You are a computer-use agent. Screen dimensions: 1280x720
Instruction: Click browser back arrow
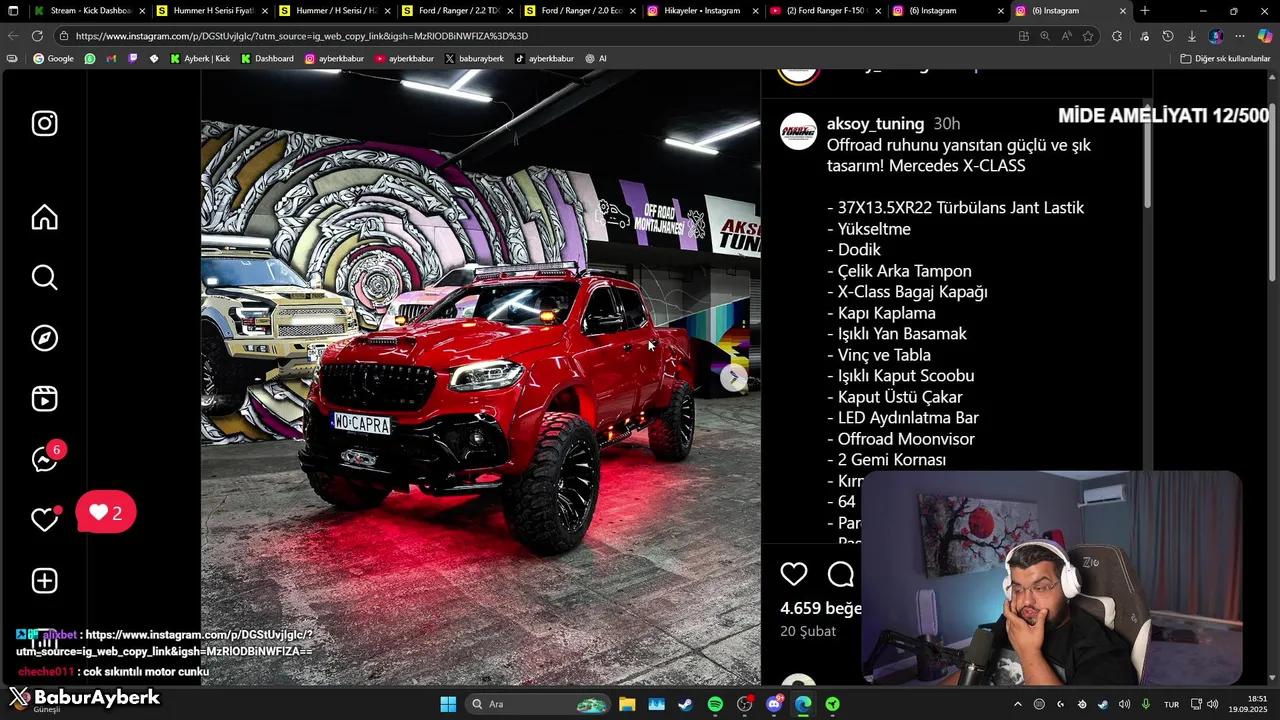(13, 36)
